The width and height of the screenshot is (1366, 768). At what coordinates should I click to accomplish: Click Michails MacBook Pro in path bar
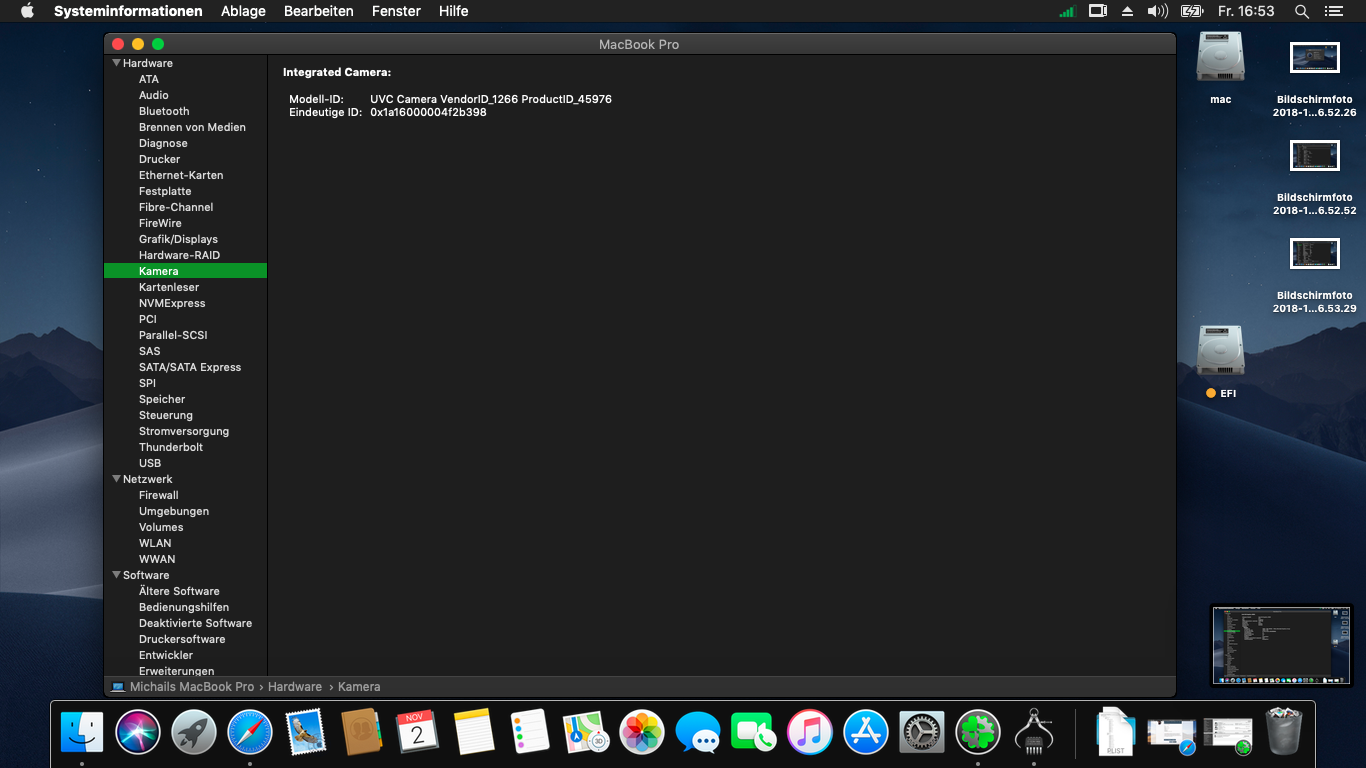pyautogui.click(x=192, y=687)
